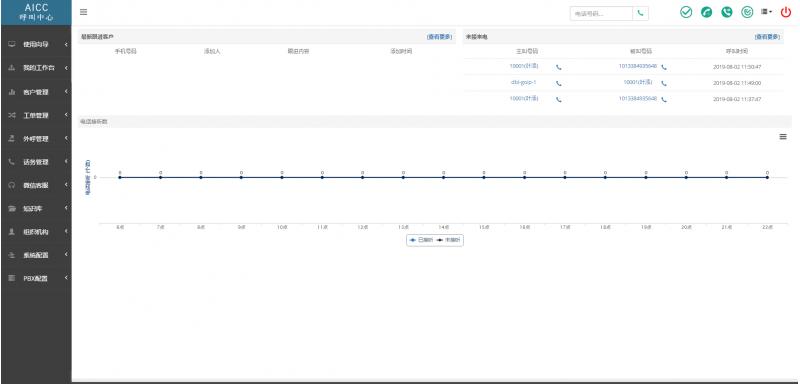Select the 主叫号码 column header

pos(527,52)
